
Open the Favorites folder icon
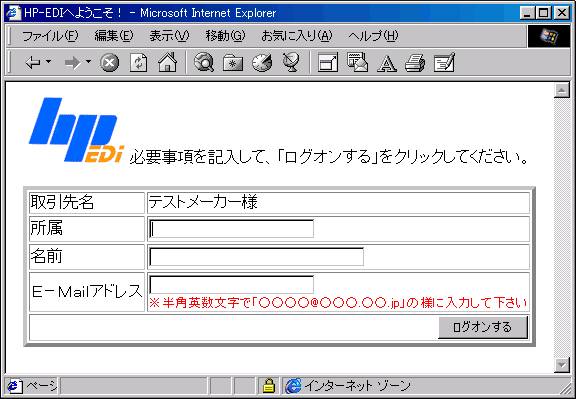[233, 63]
